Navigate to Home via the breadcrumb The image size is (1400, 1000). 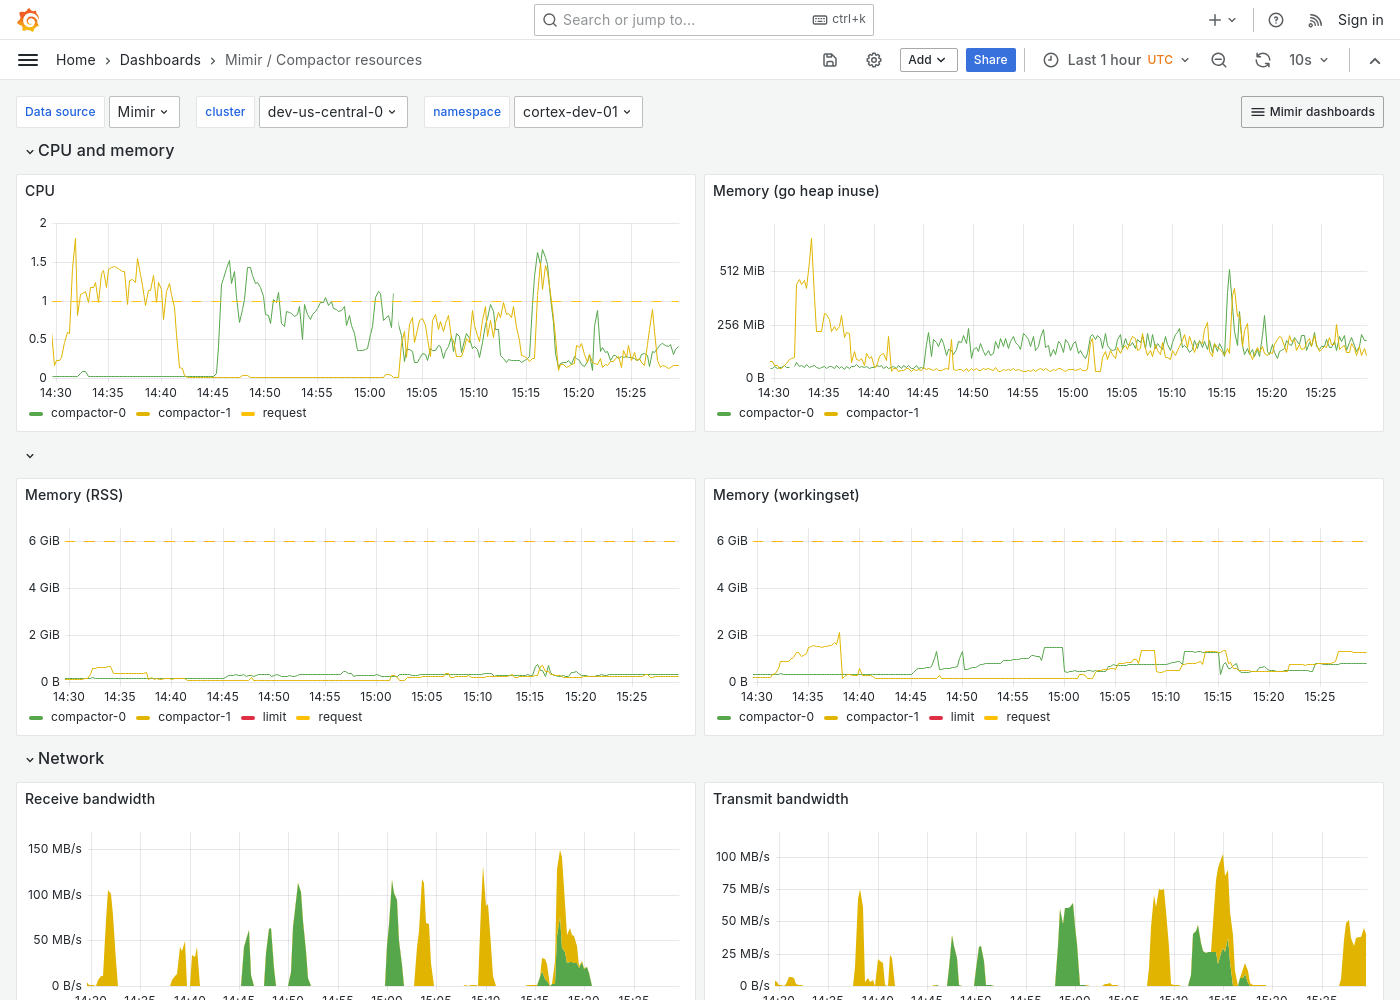pos(75,60)
